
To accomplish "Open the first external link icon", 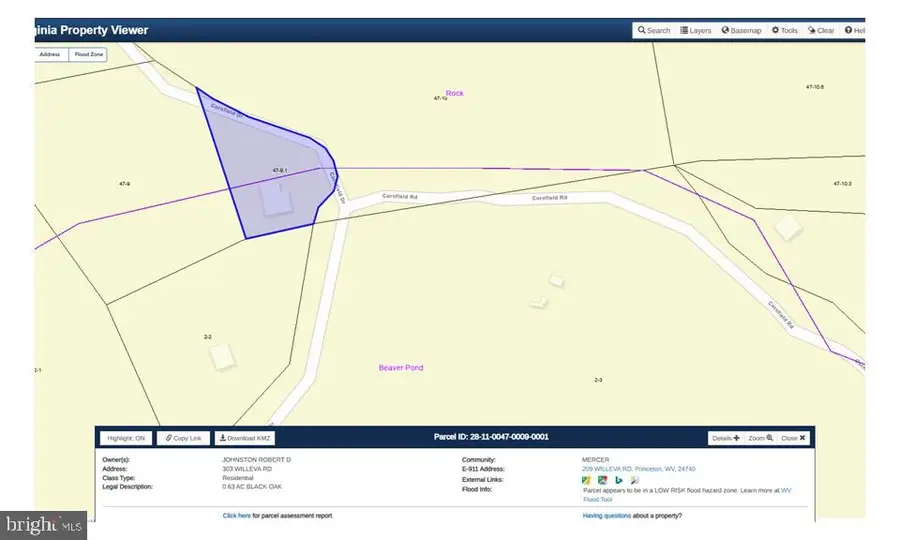I will coord(586,480).
